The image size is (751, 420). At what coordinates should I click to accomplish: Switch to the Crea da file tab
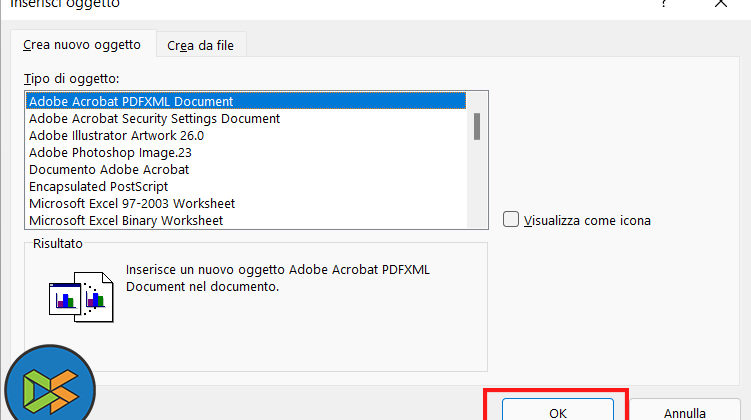tap(200, 45)
